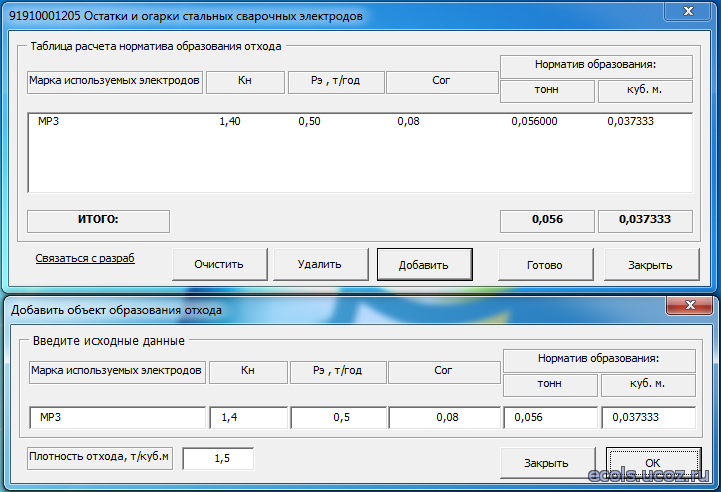
Task: Click Закрыть in the Добавить объект dialog
Action: (x=547, y=463)
